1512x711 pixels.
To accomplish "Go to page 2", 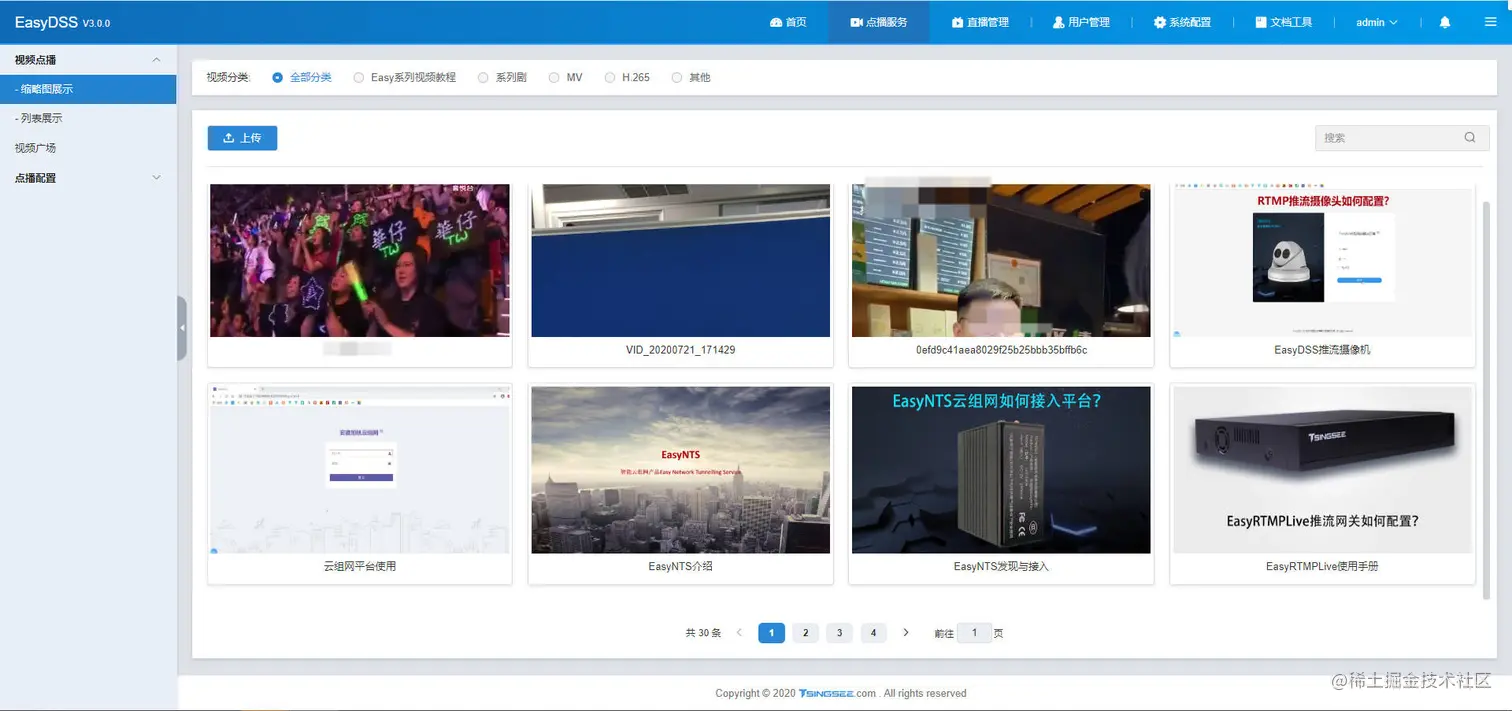I will [805, 633].
